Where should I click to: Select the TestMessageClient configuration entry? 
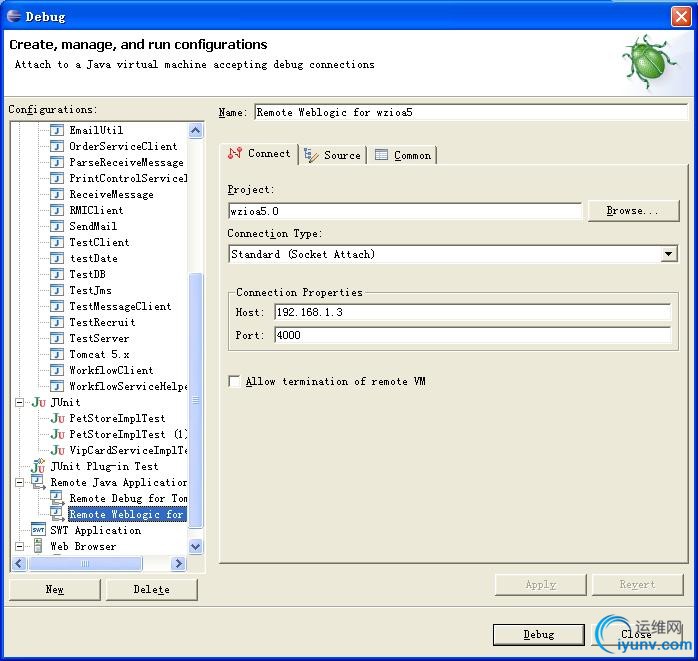pos(120,307)
